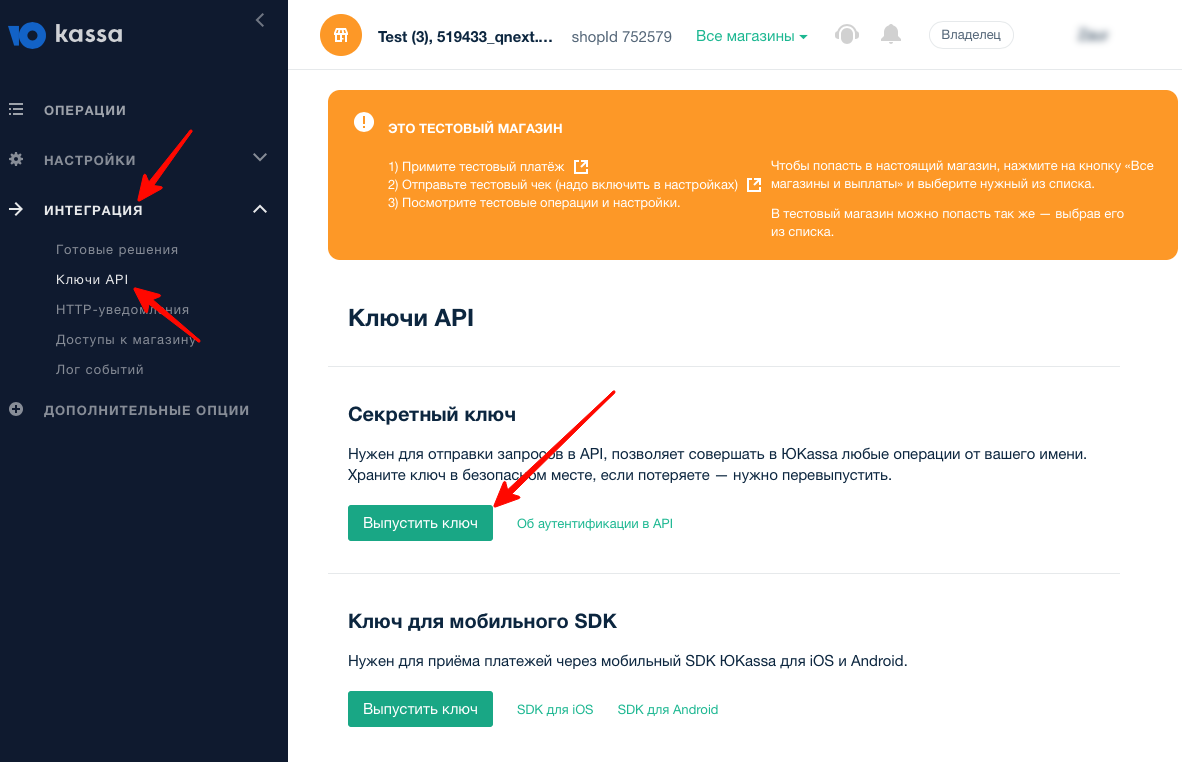Image resolution: width=1182 pixels, height=762 pixels.
Task: Open Доступы к магазину submenu item
Action: [126, 340]
